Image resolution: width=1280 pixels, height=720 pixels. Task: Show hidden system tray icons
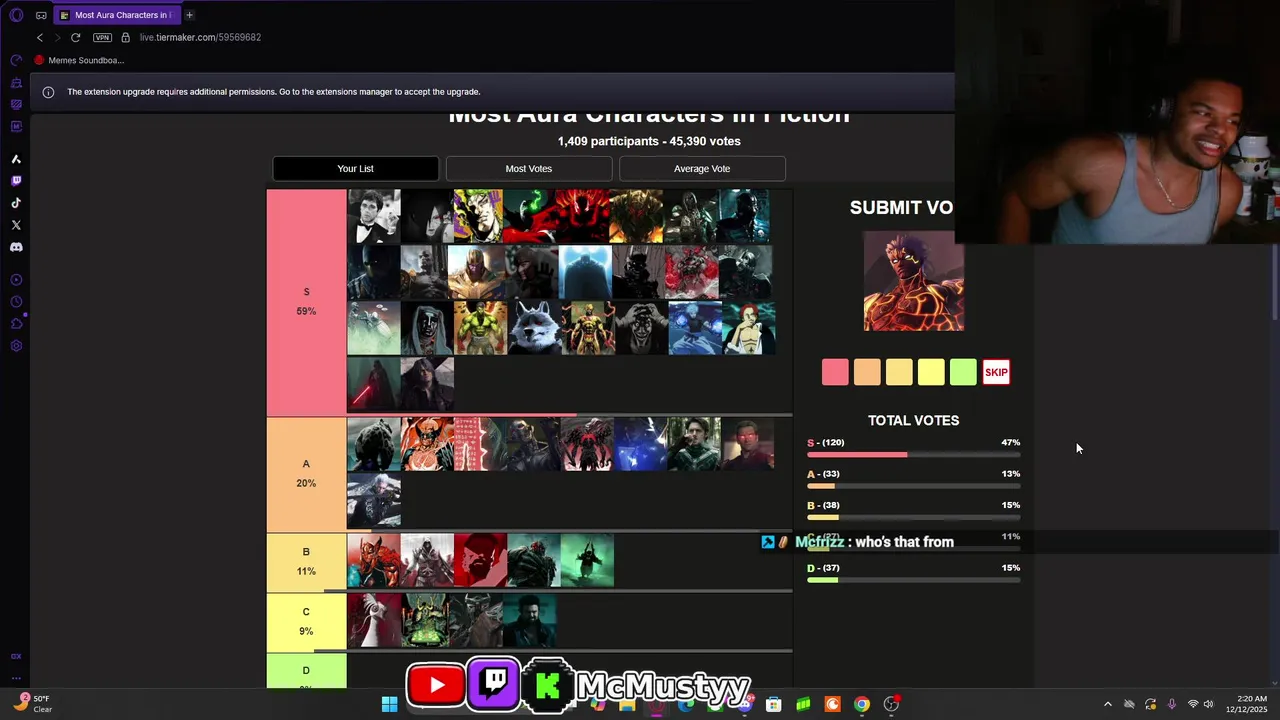[1107, 704]
